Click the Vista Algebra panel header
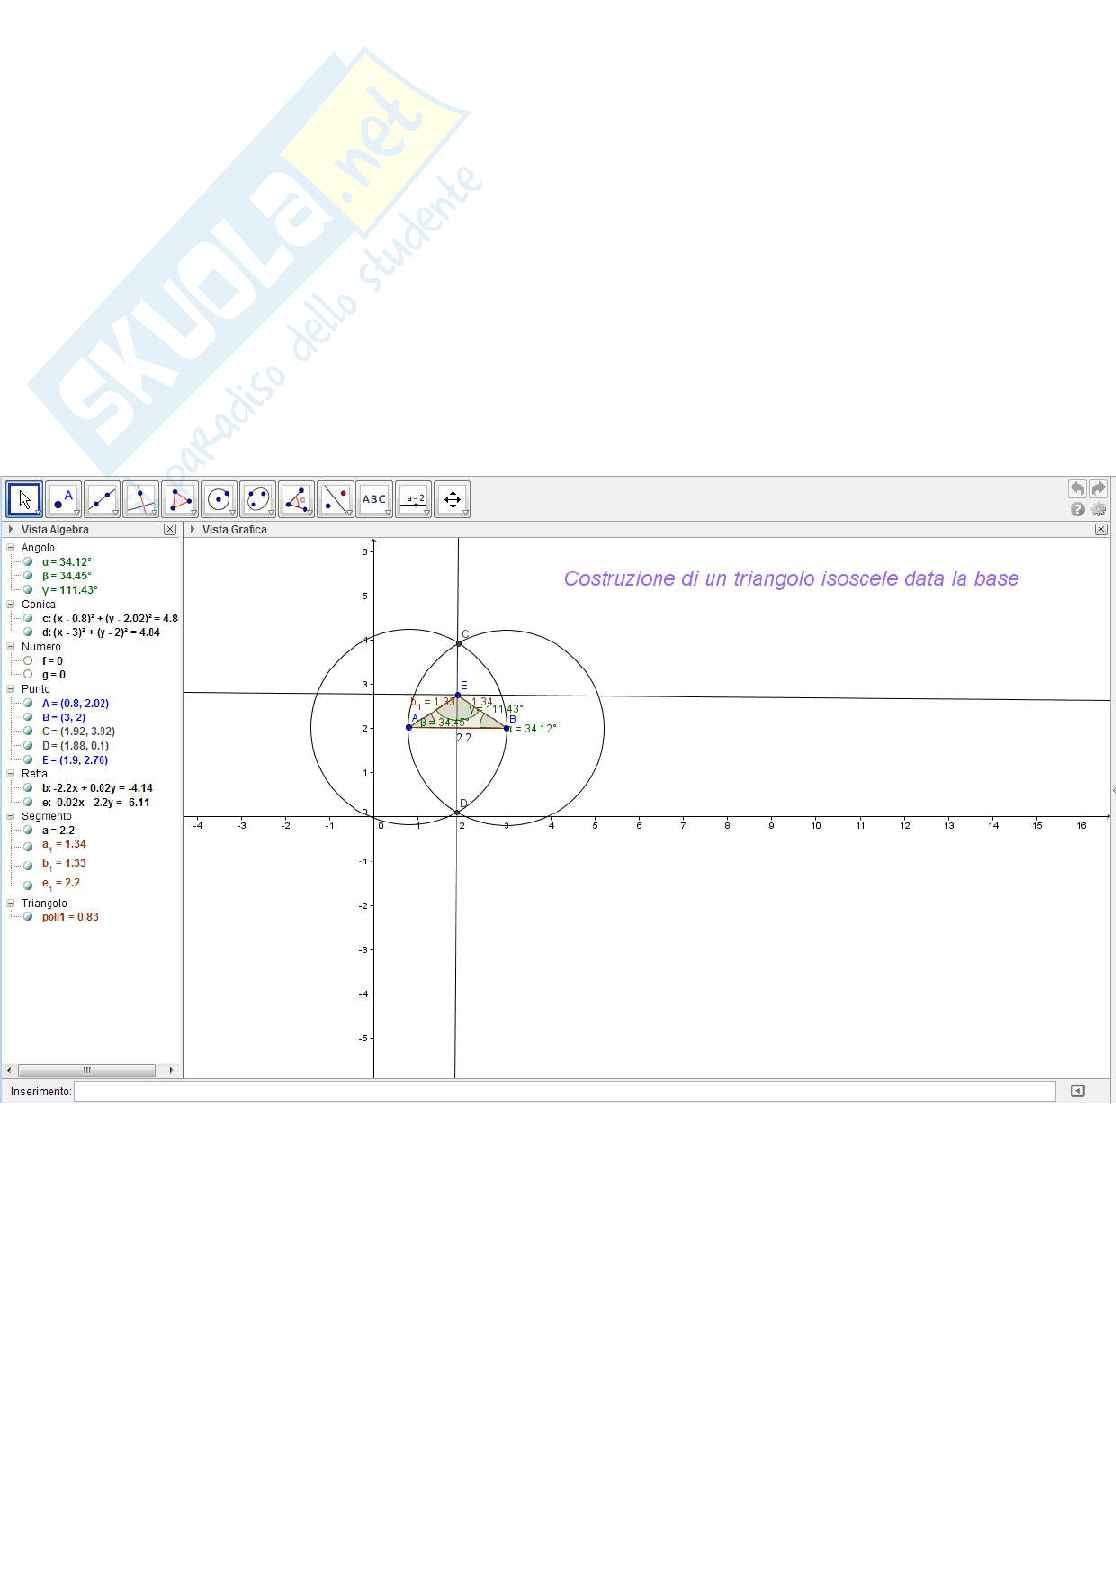1116x1579 pixels. click(x=55, y=529)
